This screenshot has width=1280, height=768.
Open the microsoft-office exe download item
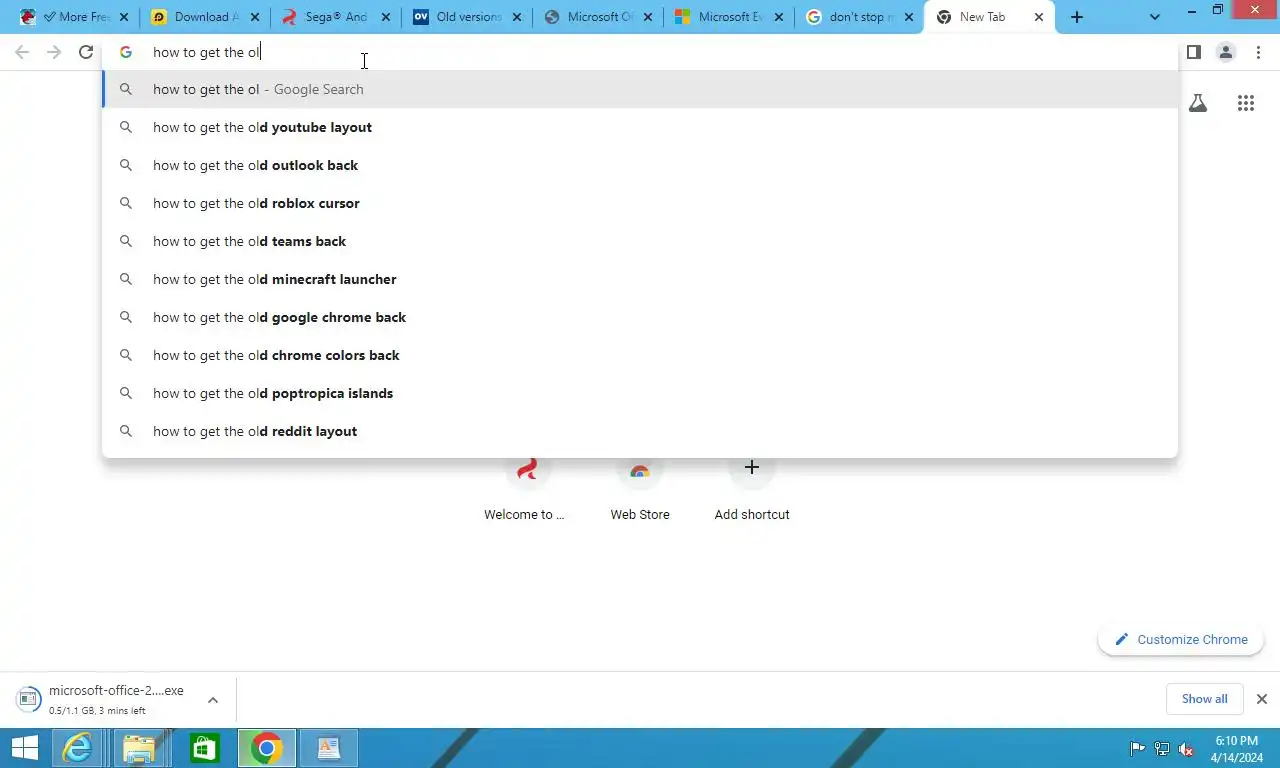coord(100,699)
